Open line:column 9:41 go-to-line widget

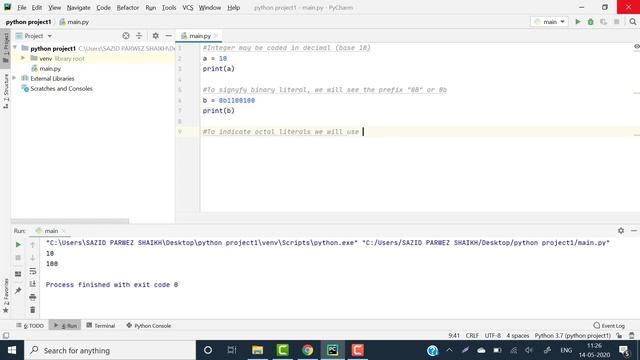(x=454, y=336)
